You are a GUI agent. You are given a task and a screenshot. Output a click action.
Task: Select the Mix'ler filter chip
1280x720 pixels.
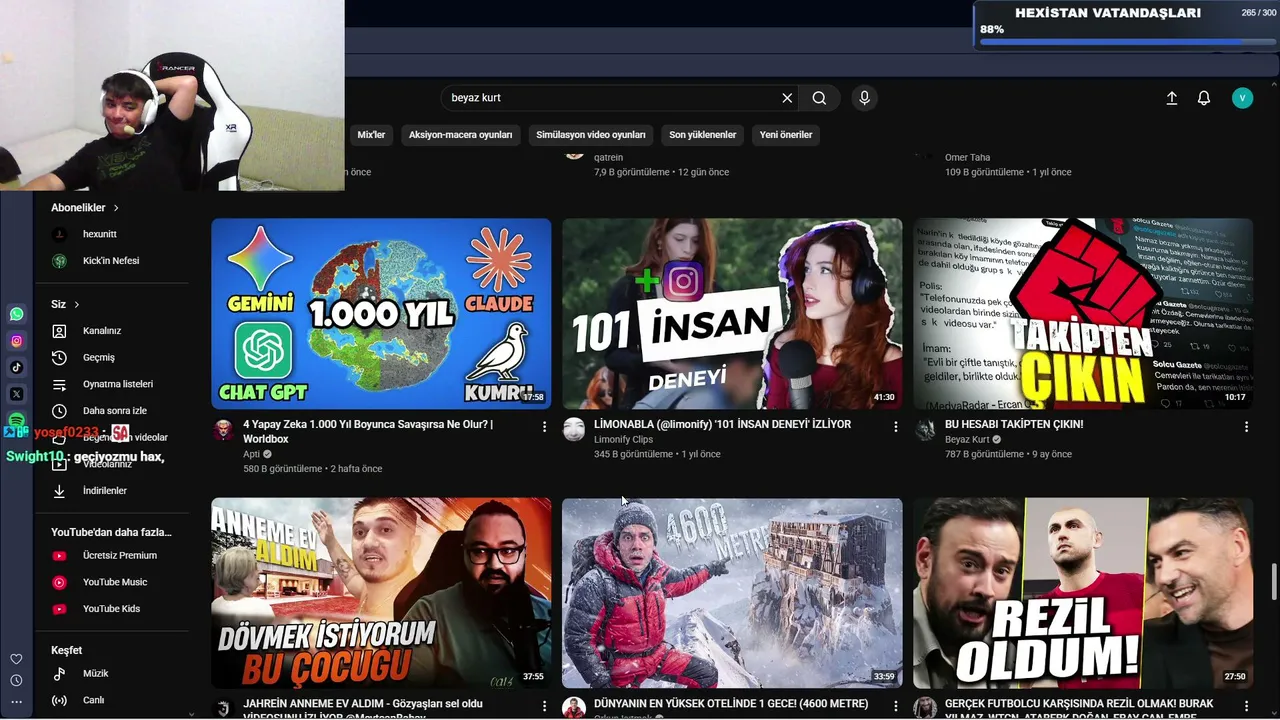[x=371, y=135]
